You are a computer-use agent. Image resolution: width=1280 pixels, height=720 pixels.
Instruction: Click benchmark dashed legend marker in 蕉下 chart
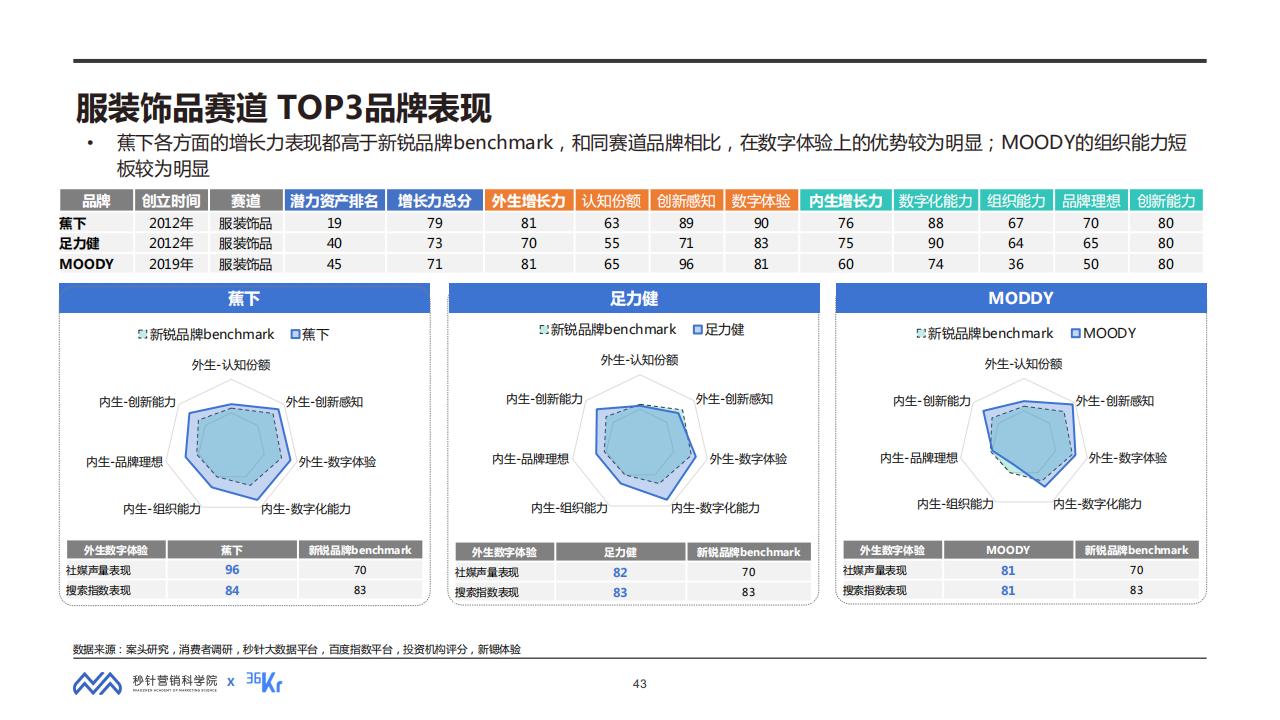click(x=142, y=335)
